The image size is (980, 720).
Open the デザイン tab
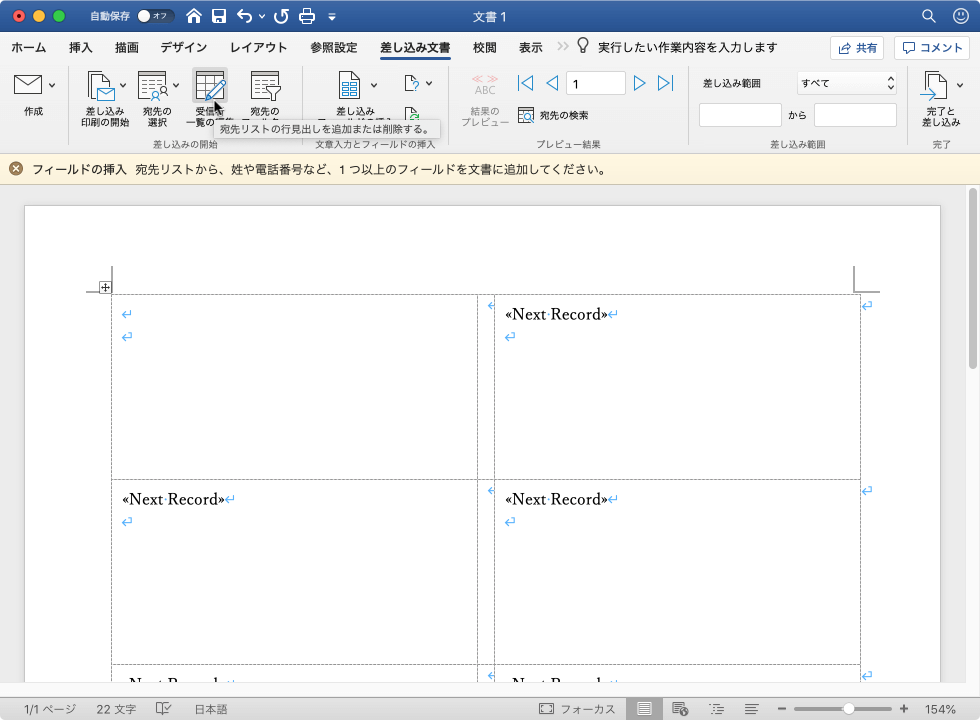pos(184,48)
